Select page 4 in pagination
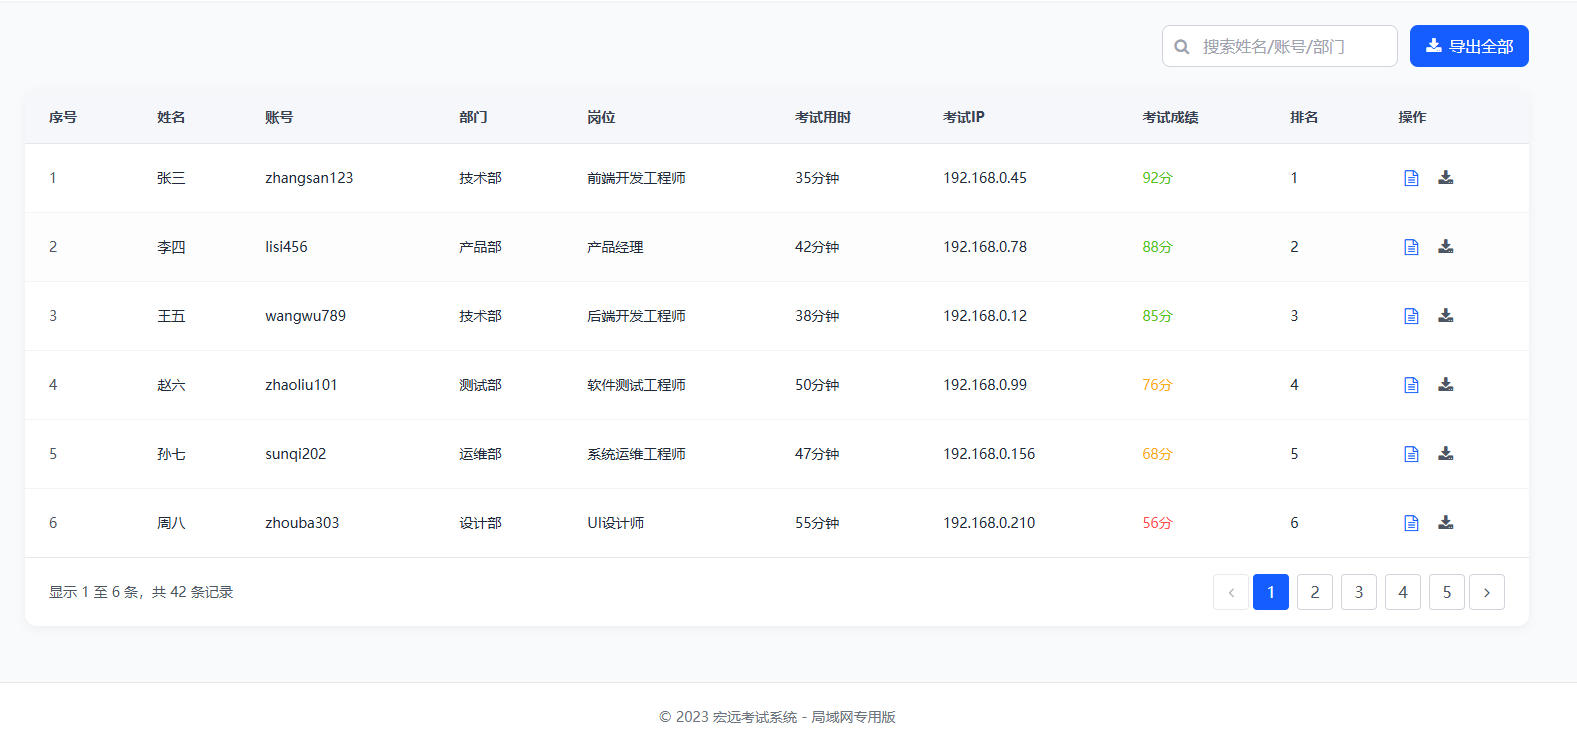The image size is (1577, 738). [1402, 592]
